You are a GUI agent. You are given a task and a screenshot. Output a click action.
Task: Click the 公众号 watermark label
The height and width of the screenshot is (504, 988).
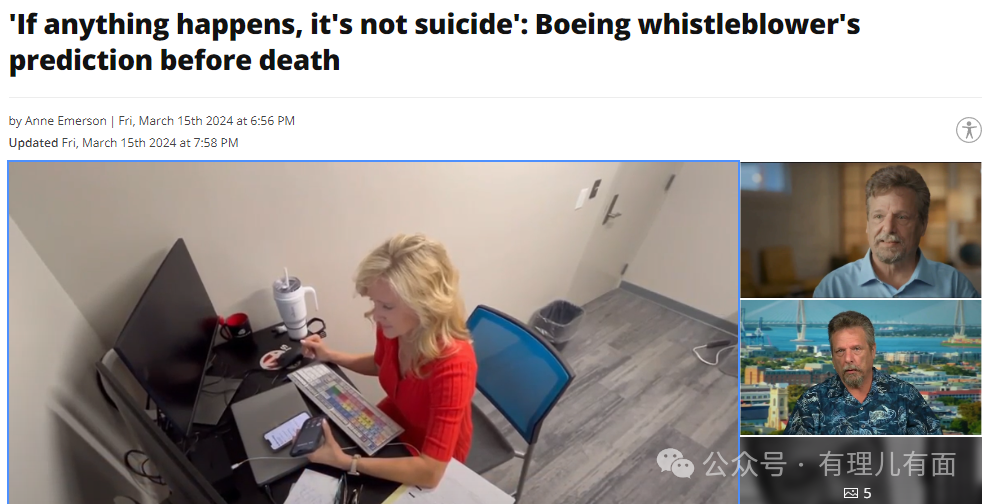coord(744,465)
